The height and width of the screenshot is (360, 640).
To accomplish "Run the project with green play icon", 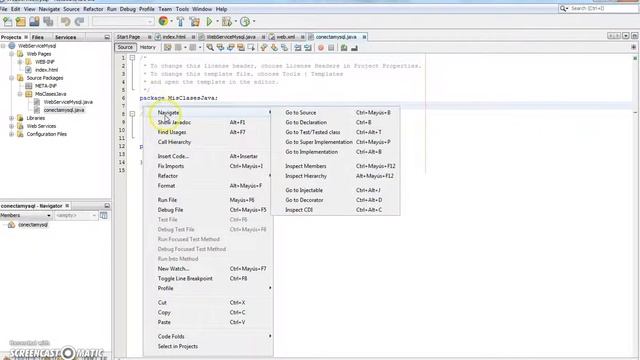I will [209, 22].
